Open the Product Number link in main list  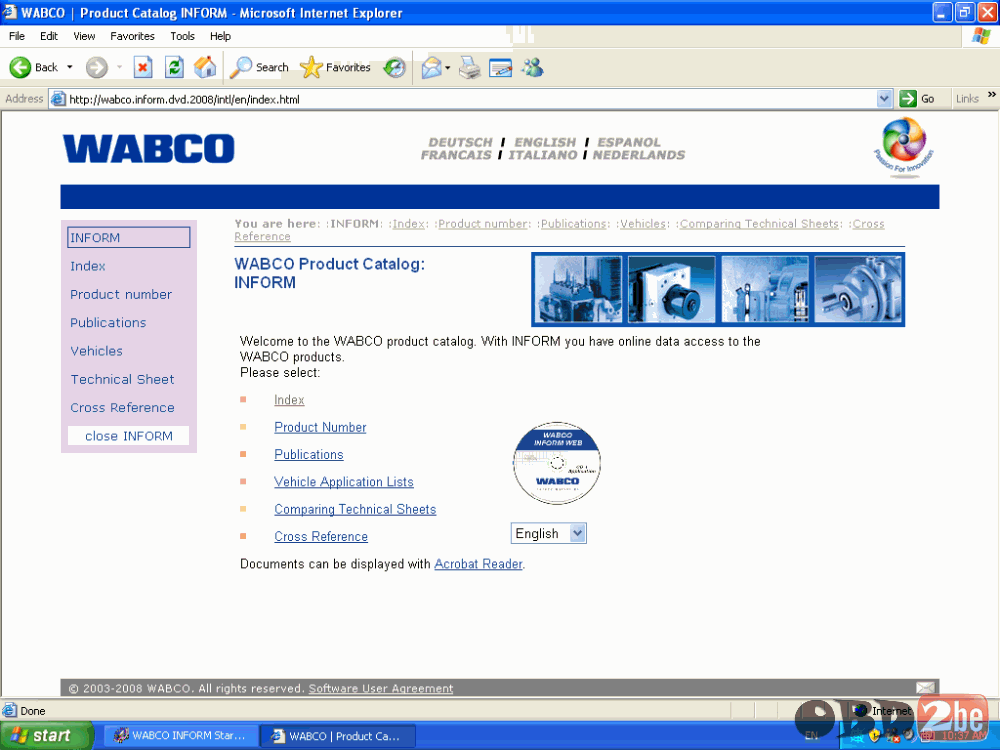[320, 427]
